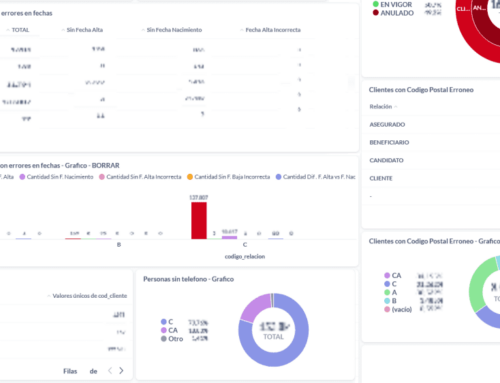Toggle A legend in Codigo Postal Grafico

click(x=391, y=292)
